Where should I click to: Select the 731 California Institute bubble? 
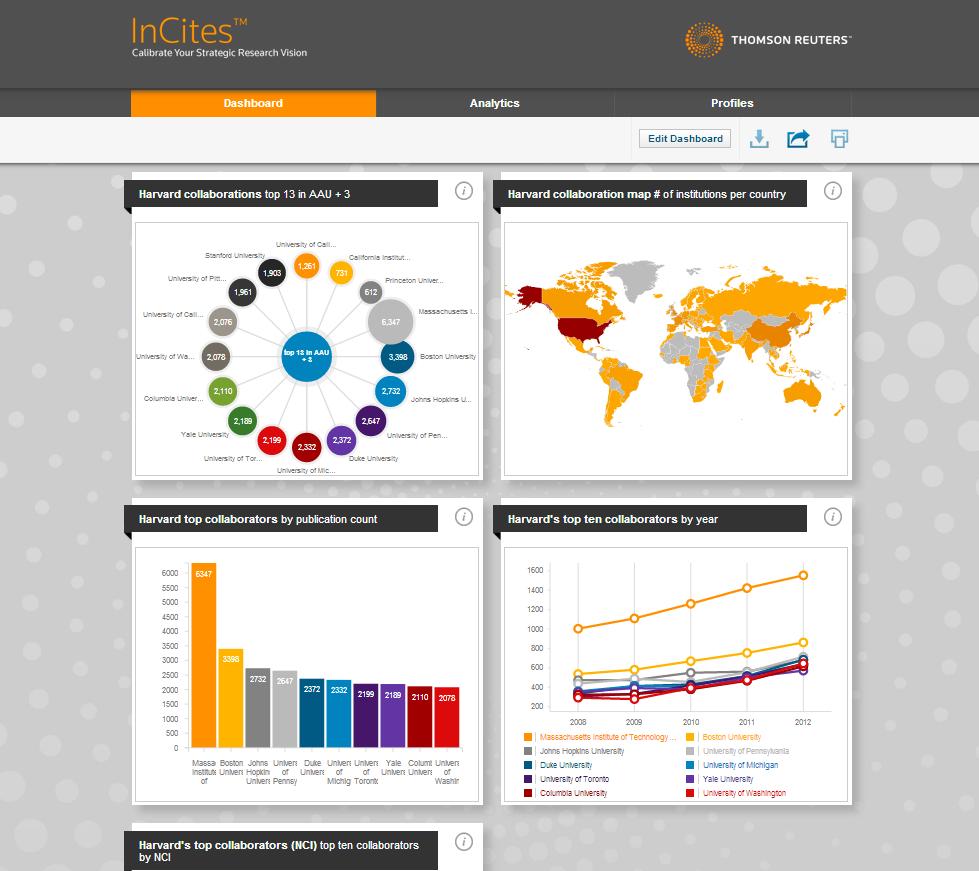342,273
